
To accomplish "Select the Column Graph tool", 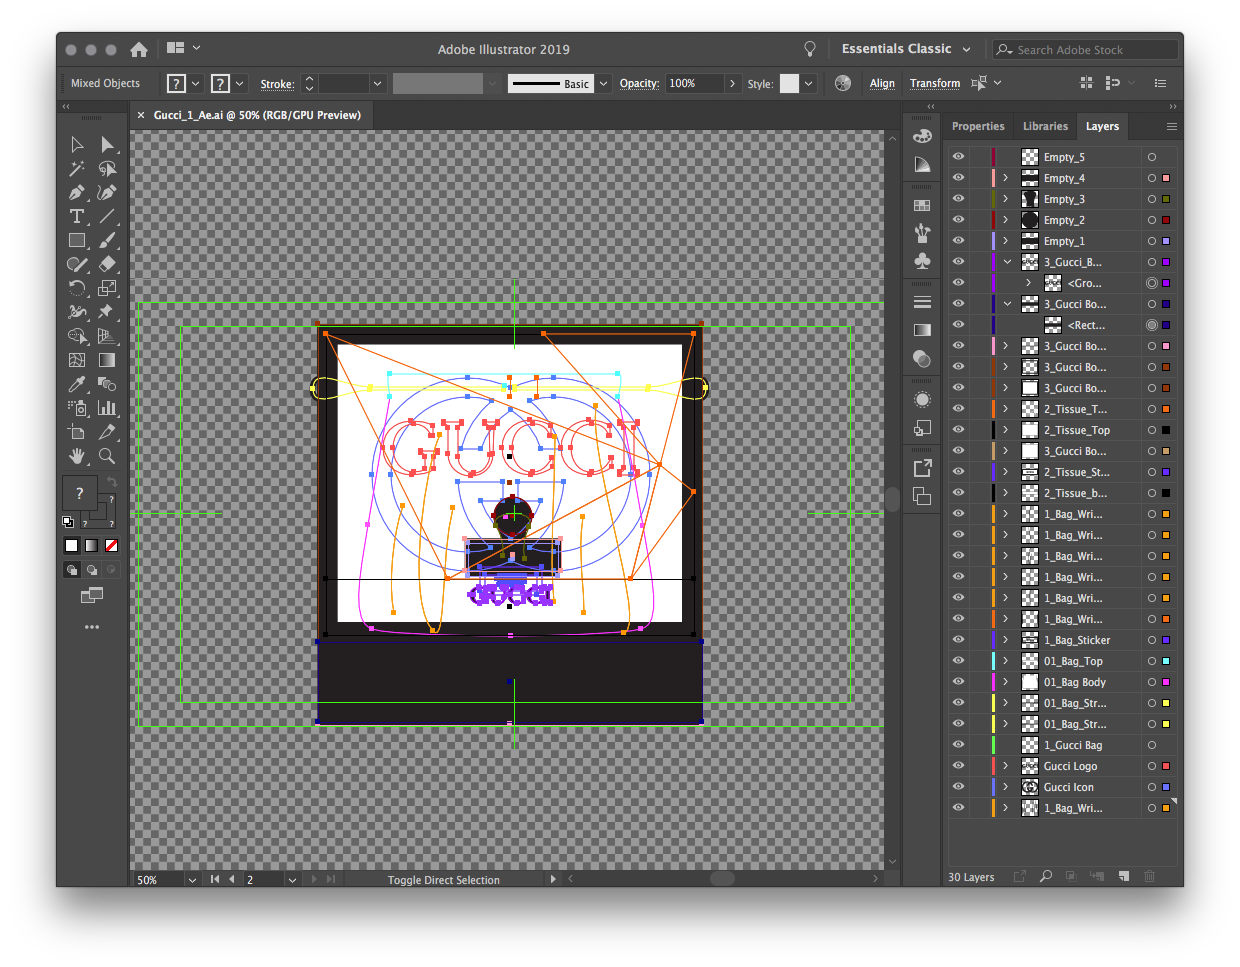I will (107, 409).
